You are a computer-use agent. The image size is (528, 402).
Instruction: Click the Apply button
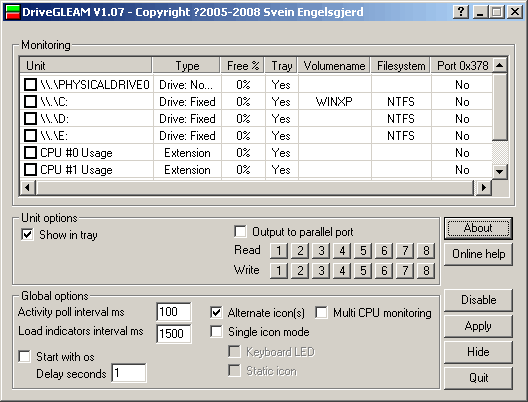[x=478, y=326]
